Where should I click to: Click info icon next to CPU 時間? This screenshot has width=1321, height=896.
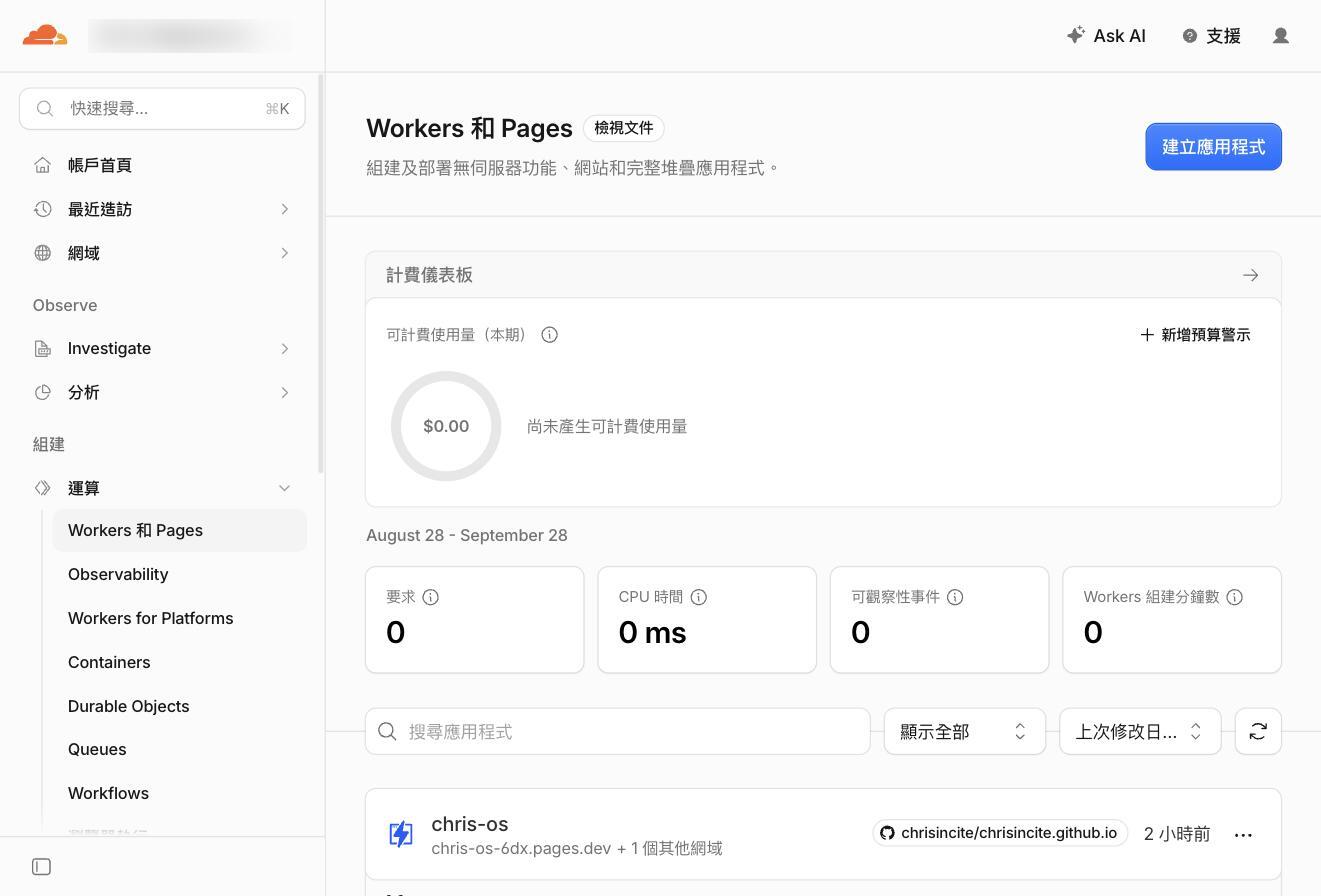coord(698,597)
